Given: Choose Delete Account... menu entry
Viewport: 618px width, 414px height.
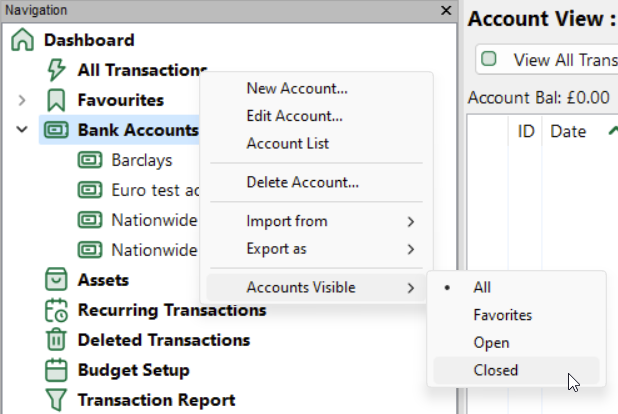Looking at the screenshot, I should [316, 182].
